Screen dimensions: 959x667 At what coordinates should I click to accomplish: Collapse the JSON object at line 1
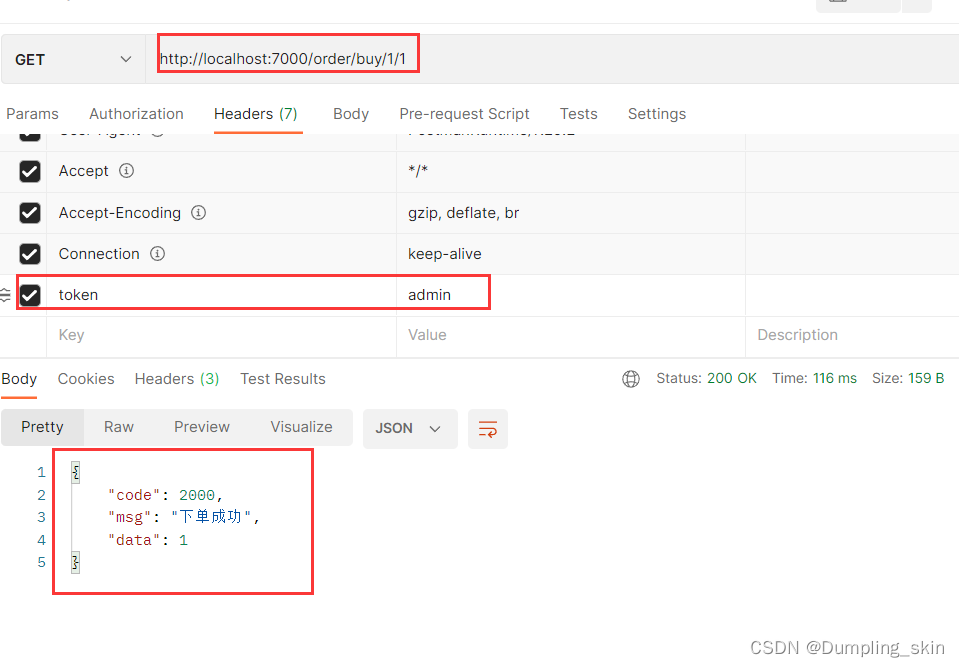point(75,471)
